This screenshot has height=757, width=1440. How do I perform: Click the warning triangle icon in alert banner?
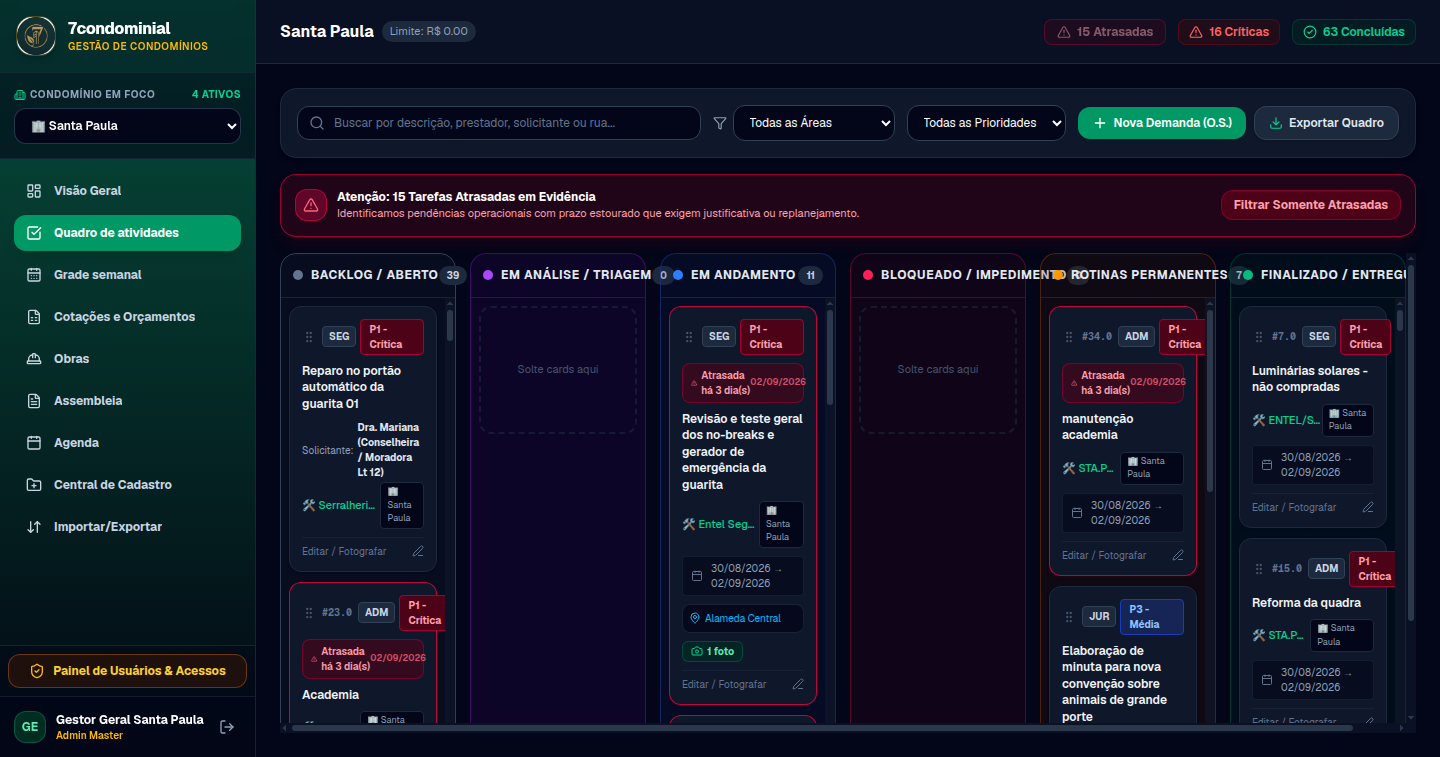pyautogui.click(x=311, y=205)
